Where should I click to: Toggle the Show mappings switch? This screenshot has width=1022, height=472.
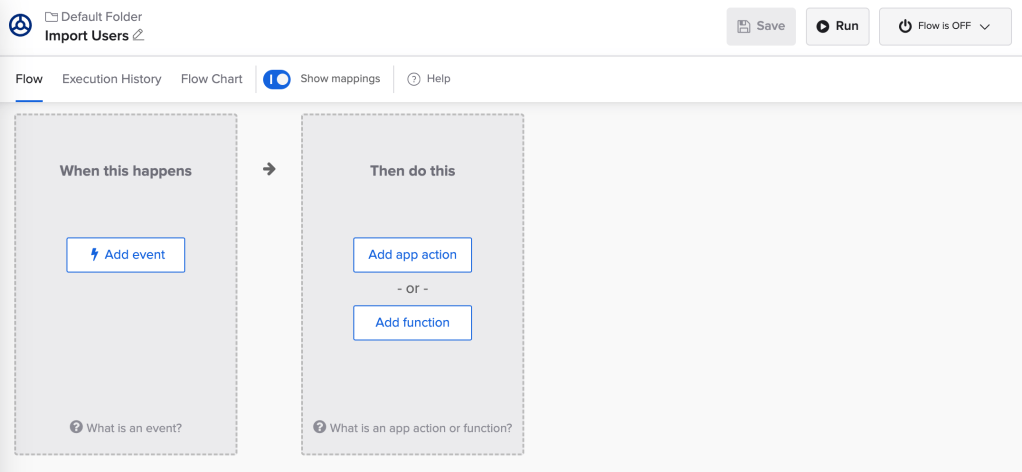pos(277,79)
